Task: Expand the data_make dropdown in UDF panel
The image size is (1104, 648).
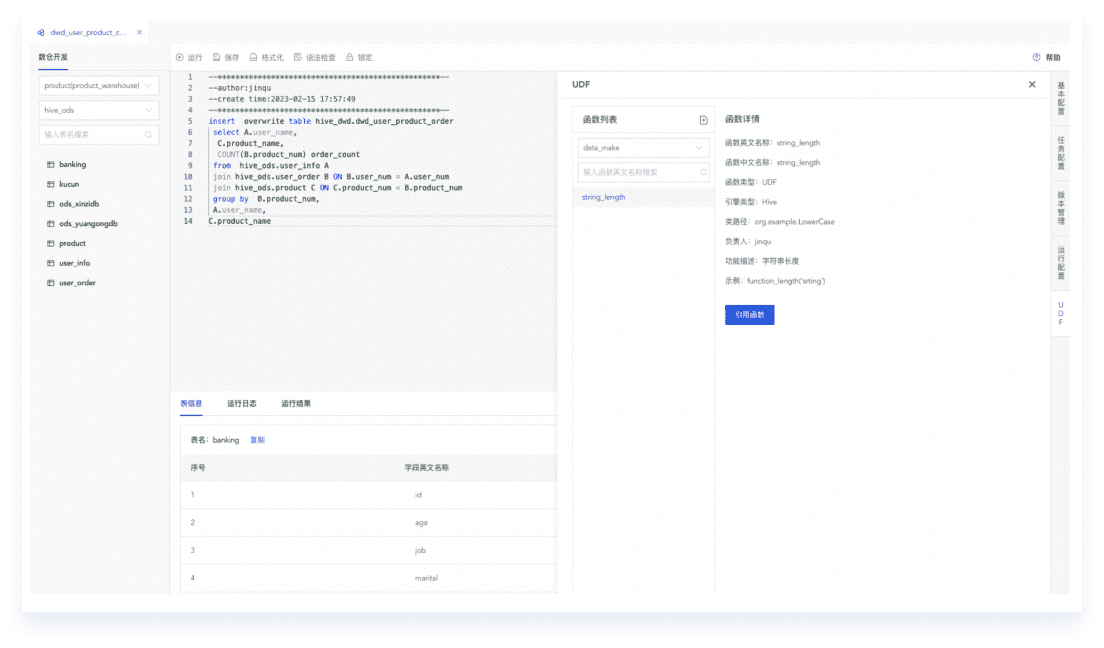Action: coord(643,148)
